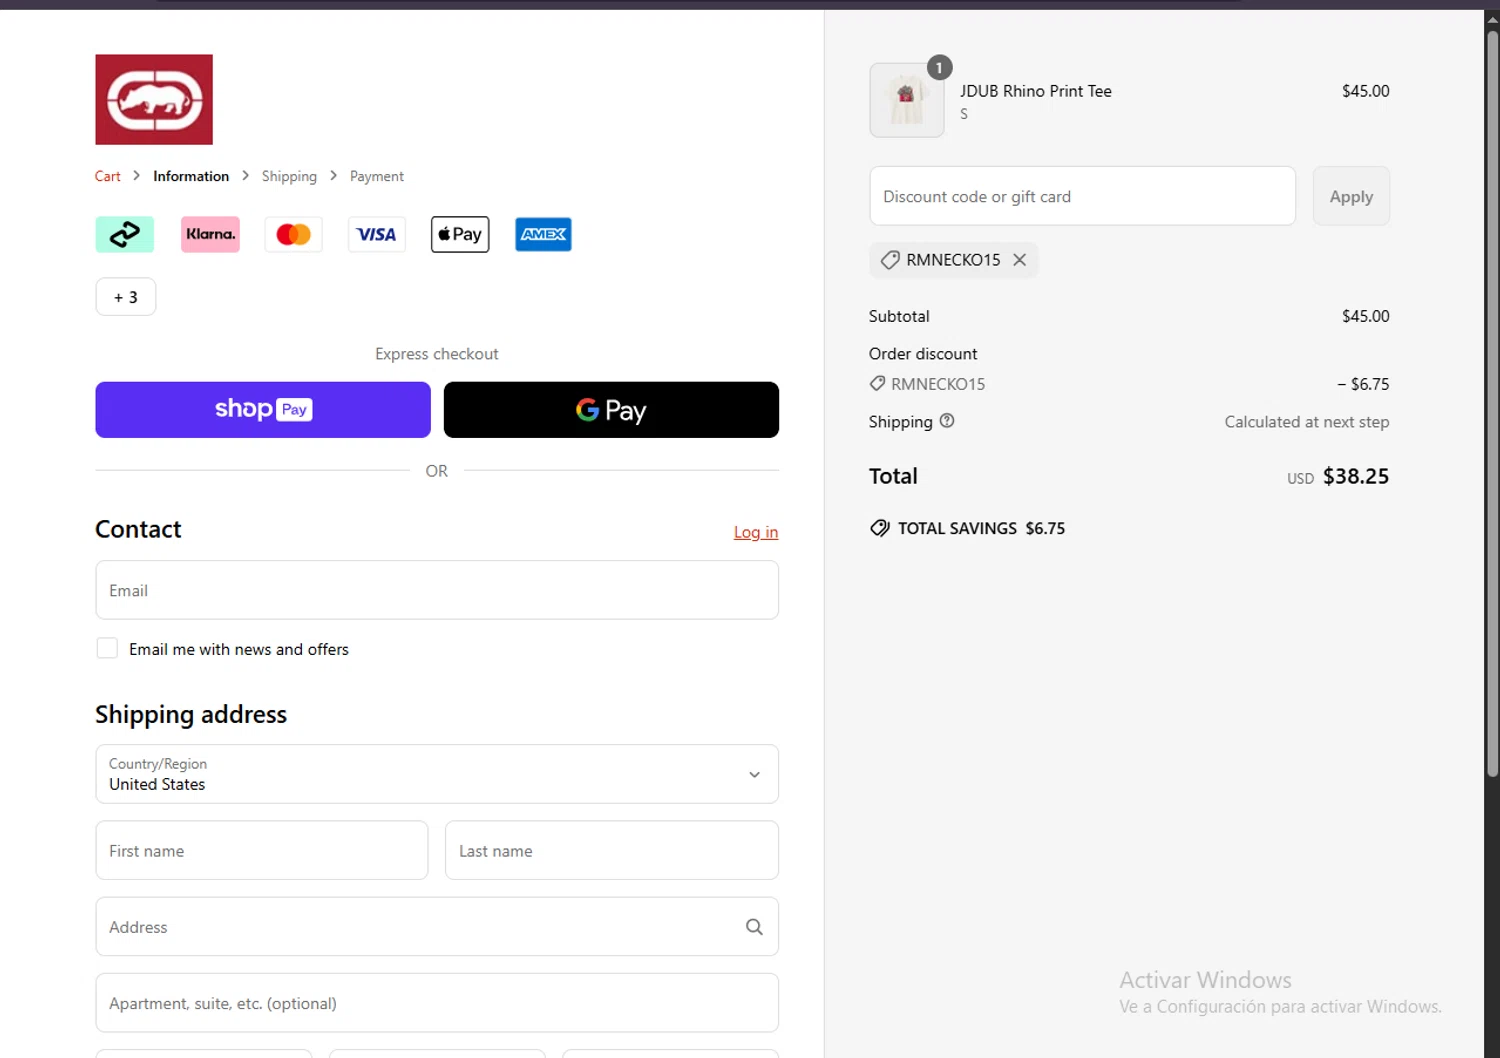This screenshot has width=1500, height=1058.
Task: Select the Information breadcrumb step
Action: pos(191,176)
